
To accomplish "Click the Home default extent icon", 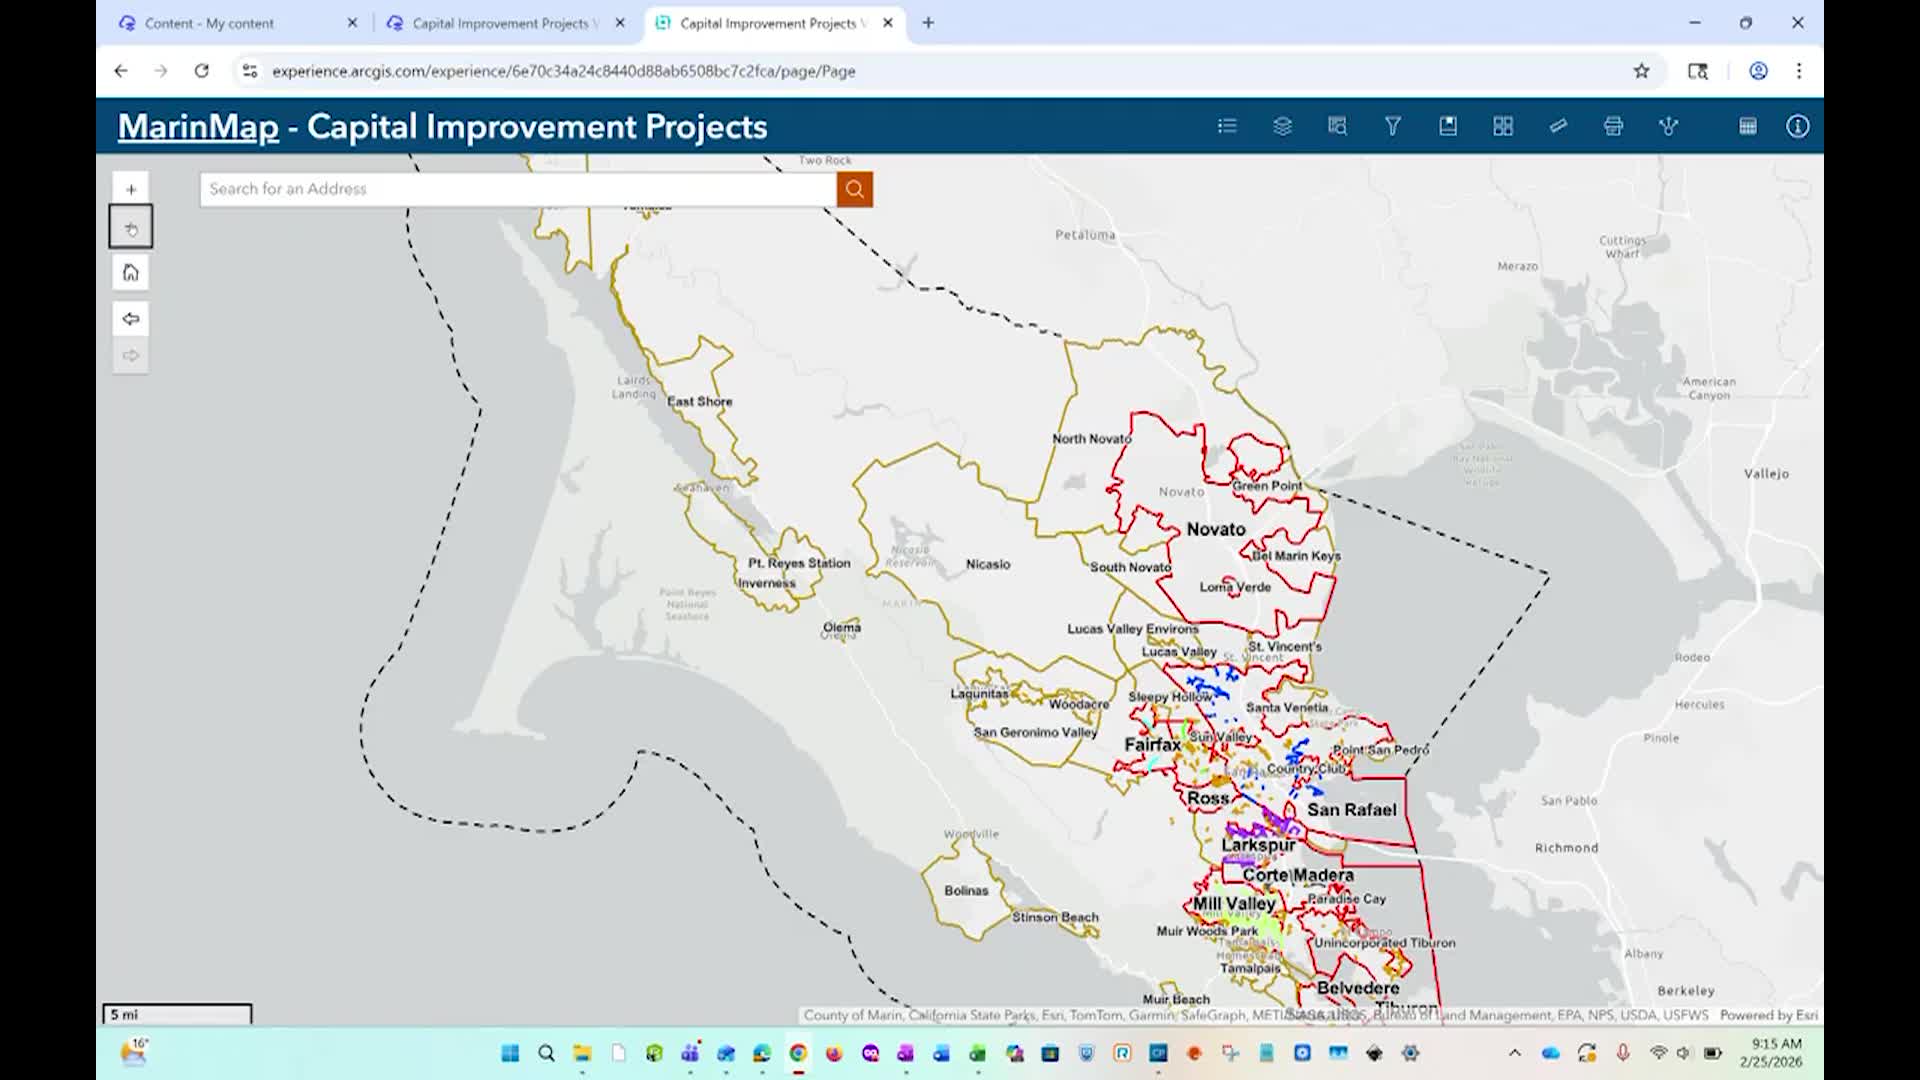I will (x=131, y=271).
